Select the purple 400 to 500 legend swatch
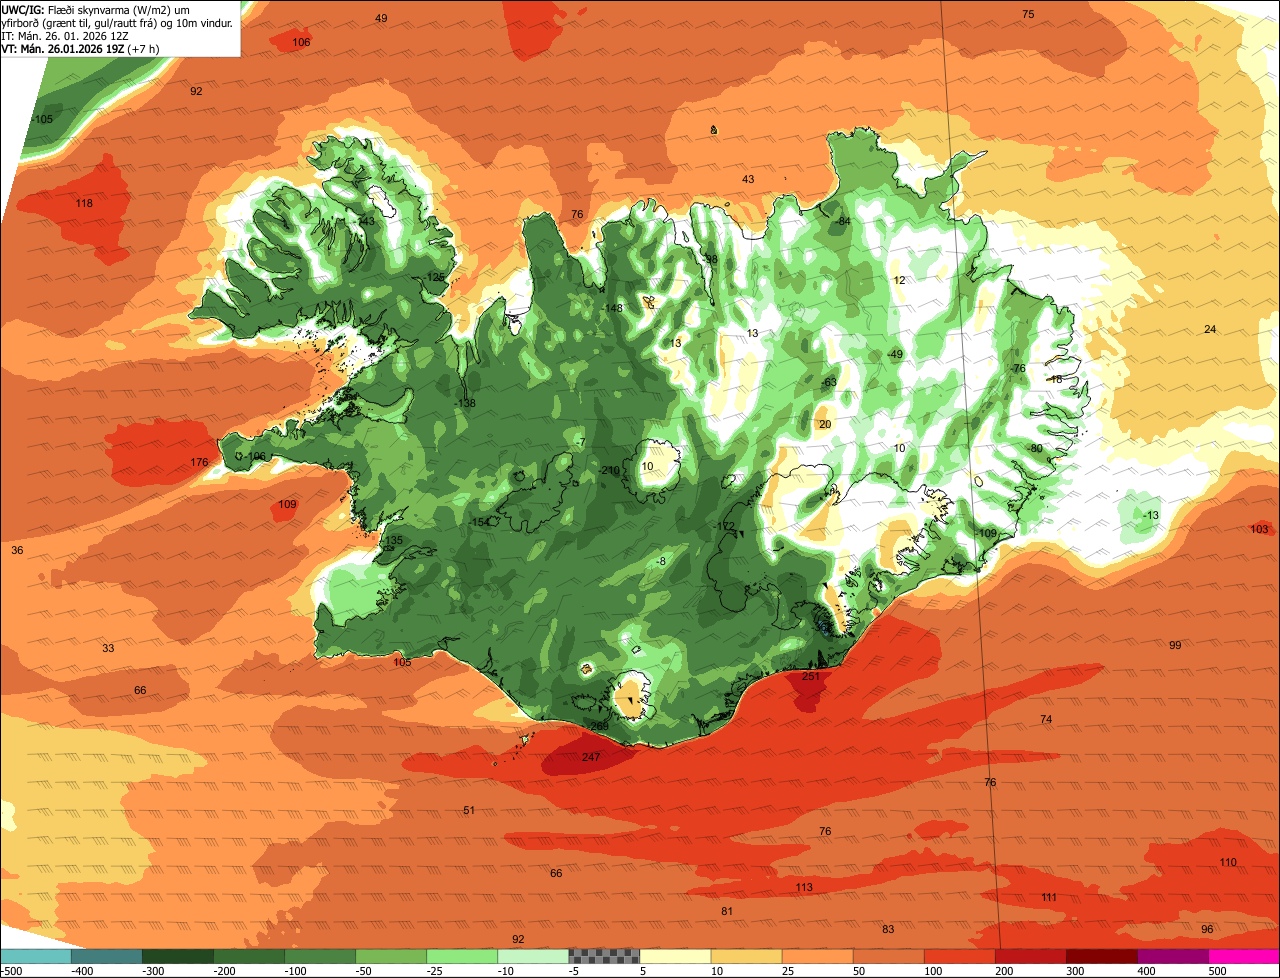 (1173, 956)
